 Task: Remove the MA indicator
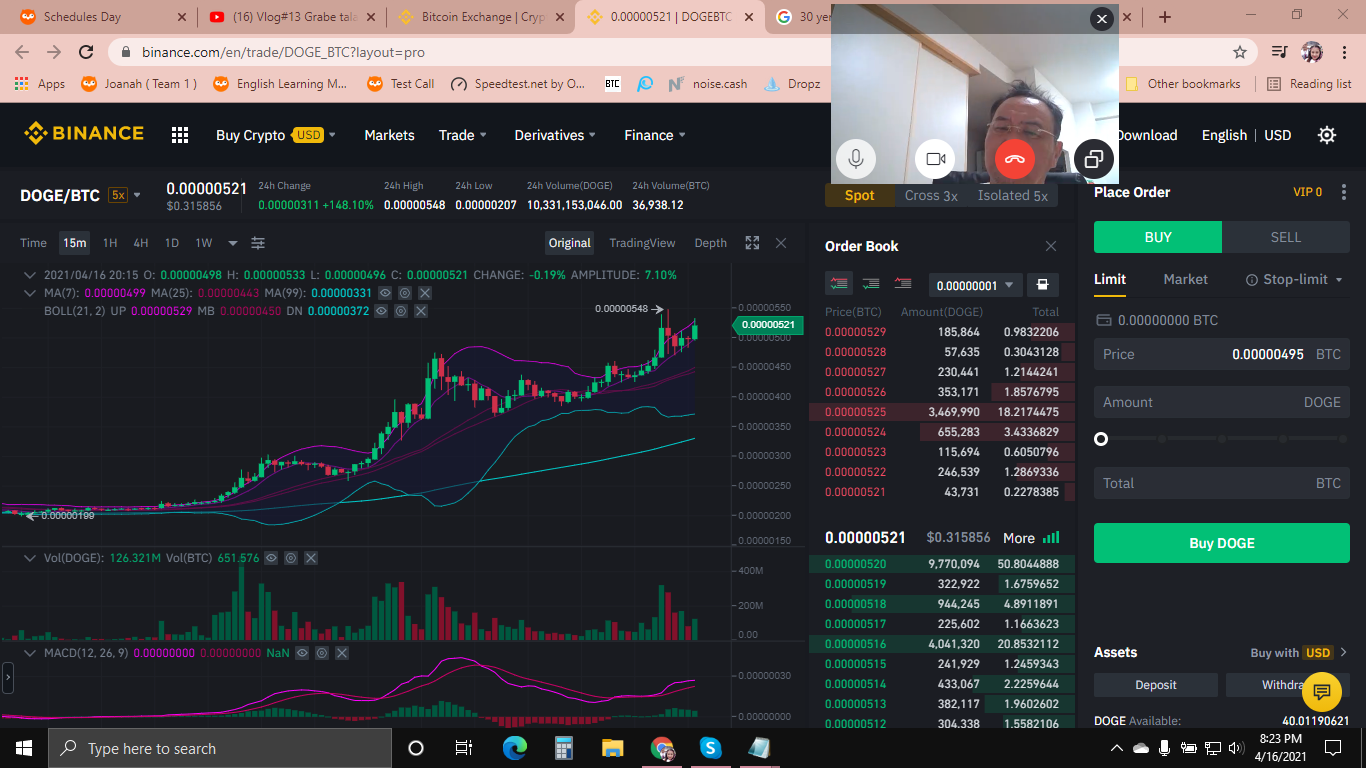425,293
